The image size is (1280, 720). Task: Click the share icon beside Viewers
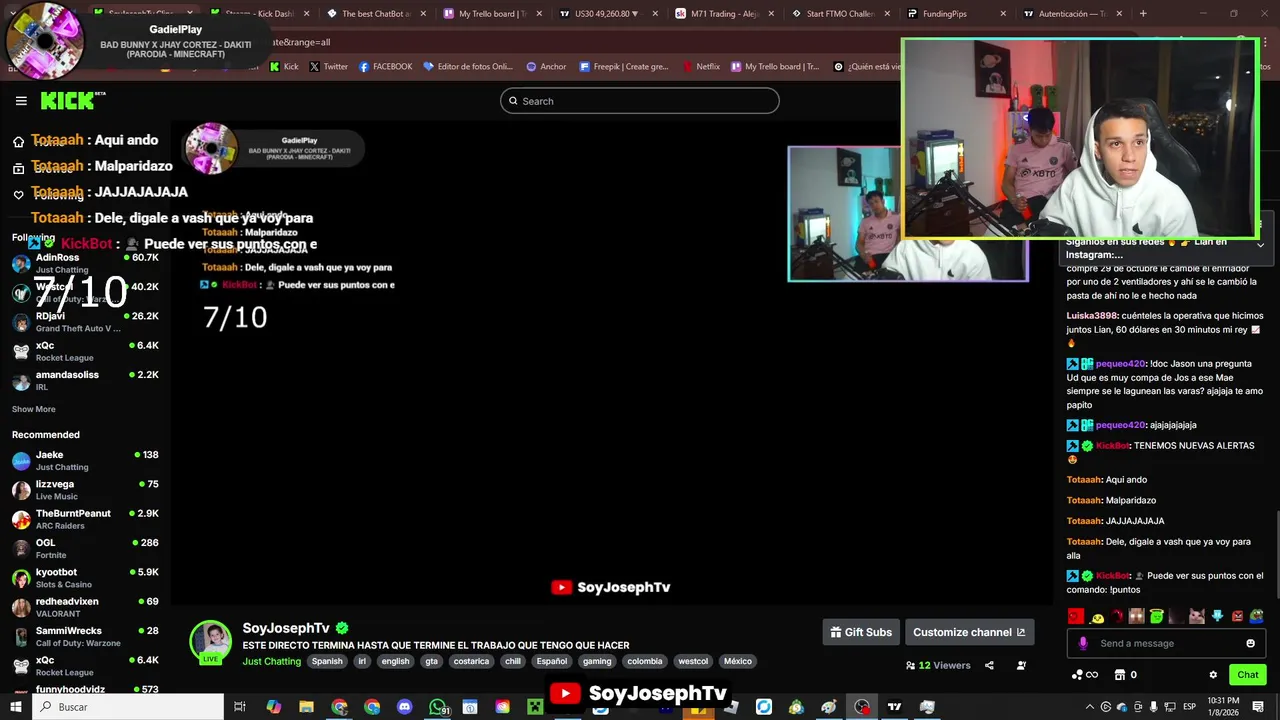(x=989, y=665)
